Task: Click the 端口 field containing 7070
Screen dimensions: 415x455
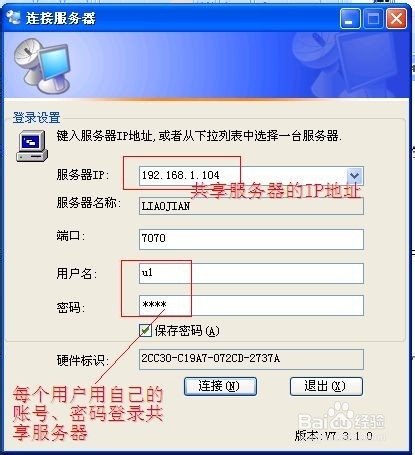Action: pyautogui.click(x=251, y=239)
